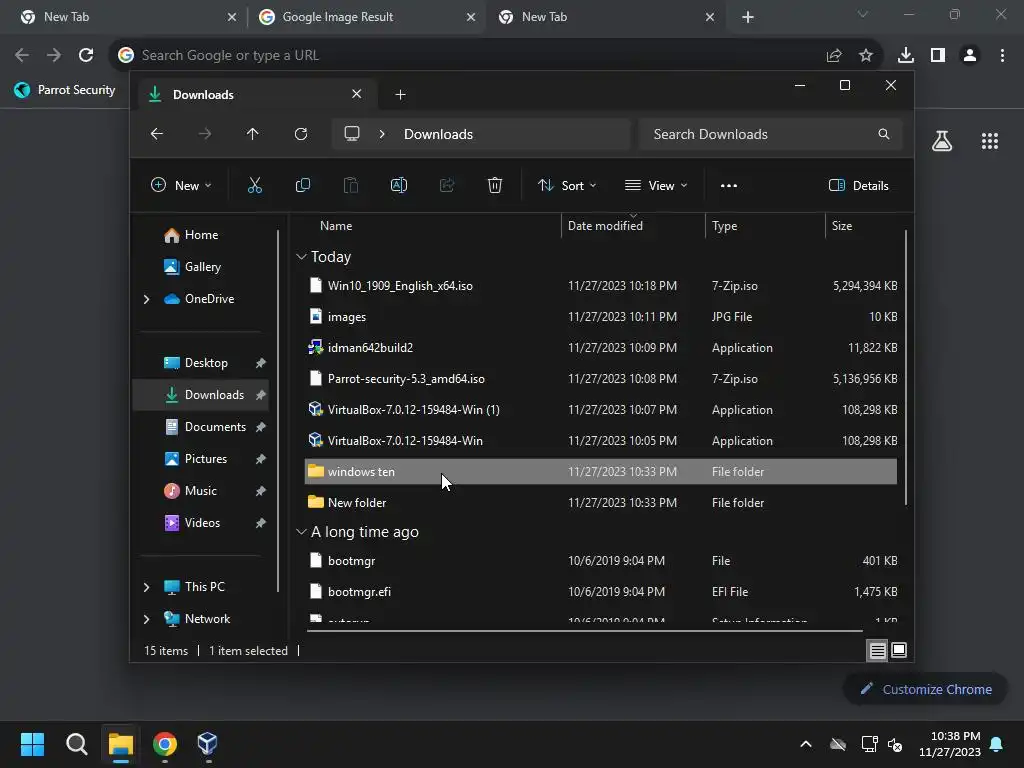Go forward in File Explorer
The height and width of the screenshot is (768, 1024).
(205, 134)
